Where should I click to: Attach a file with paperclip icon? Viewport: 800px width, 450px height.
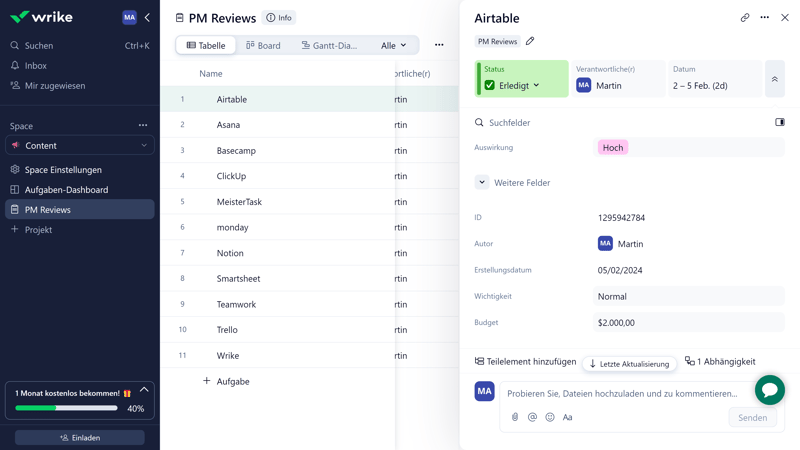(515, 417)
